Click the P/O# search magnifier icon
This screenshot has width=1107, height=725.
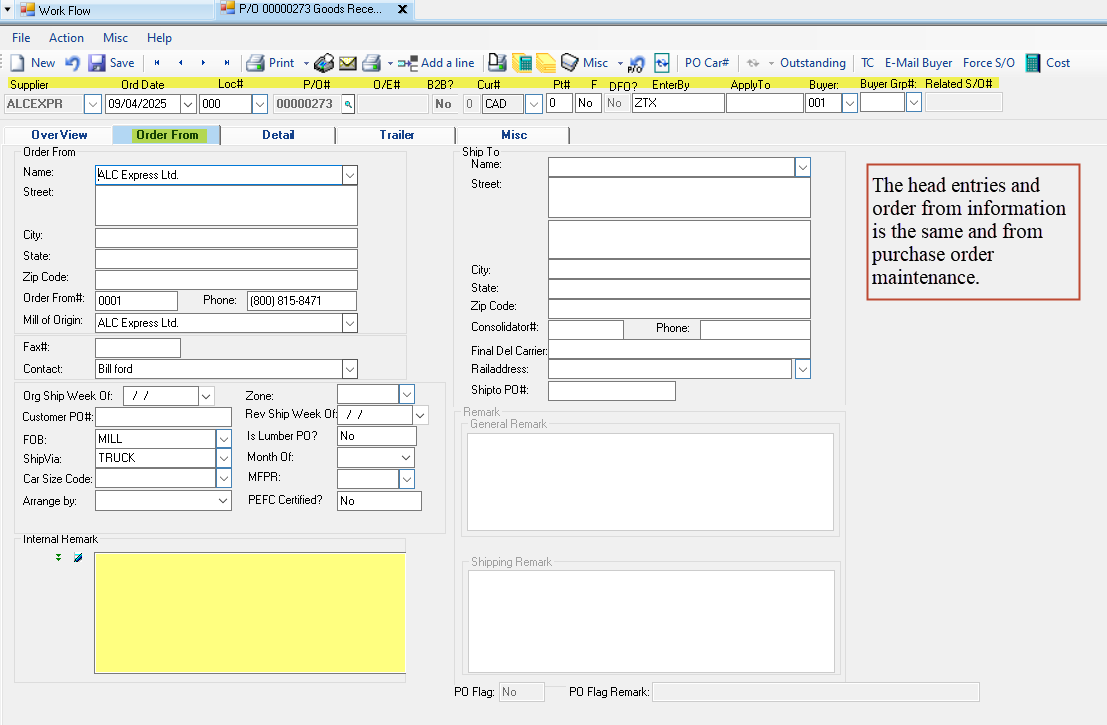point(347,103)
